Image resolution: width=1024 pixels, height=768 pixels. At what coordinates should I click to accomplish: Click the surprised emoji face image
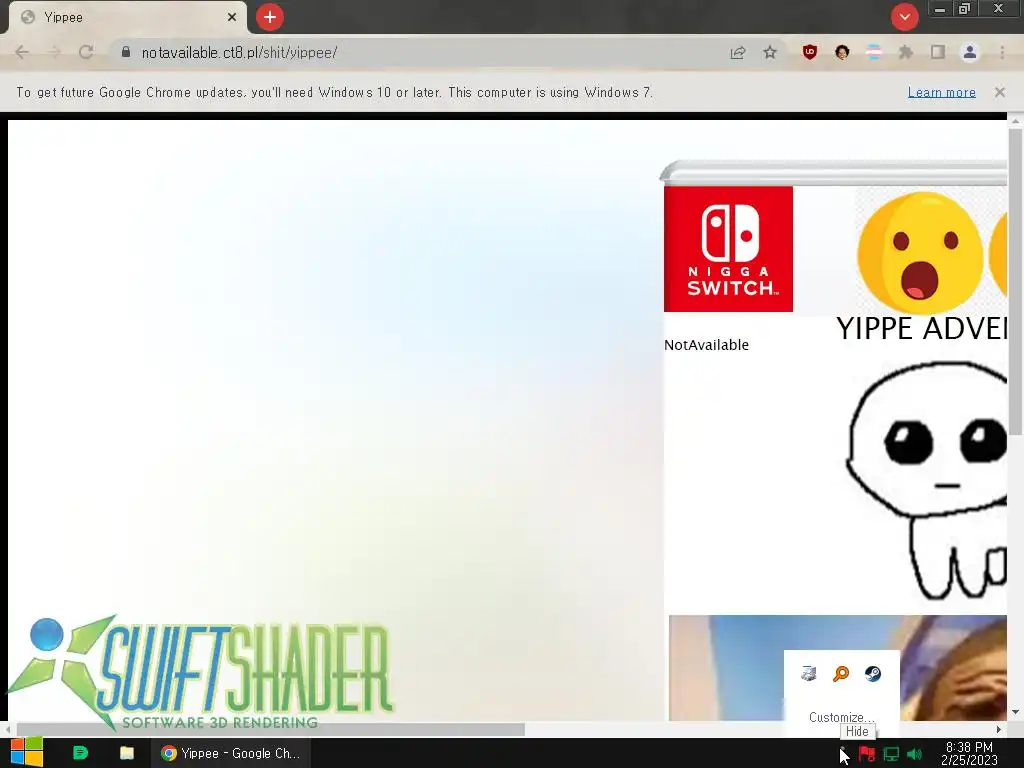(x=920, y=251)
